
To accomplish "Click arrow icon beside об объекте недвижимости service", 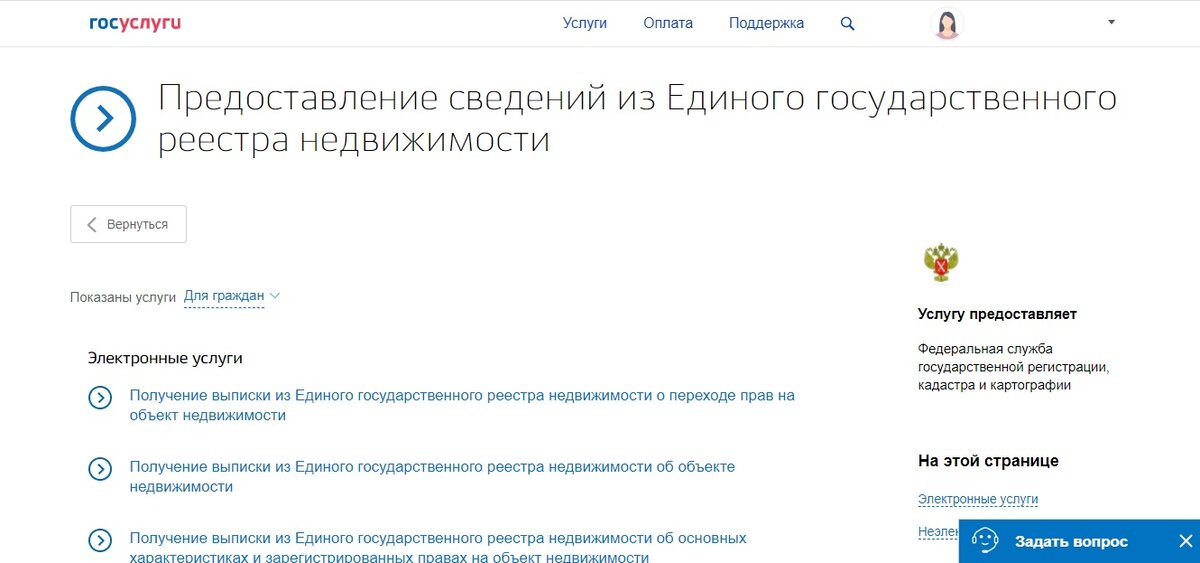I will pyautogui.click(x=100, y=469).
